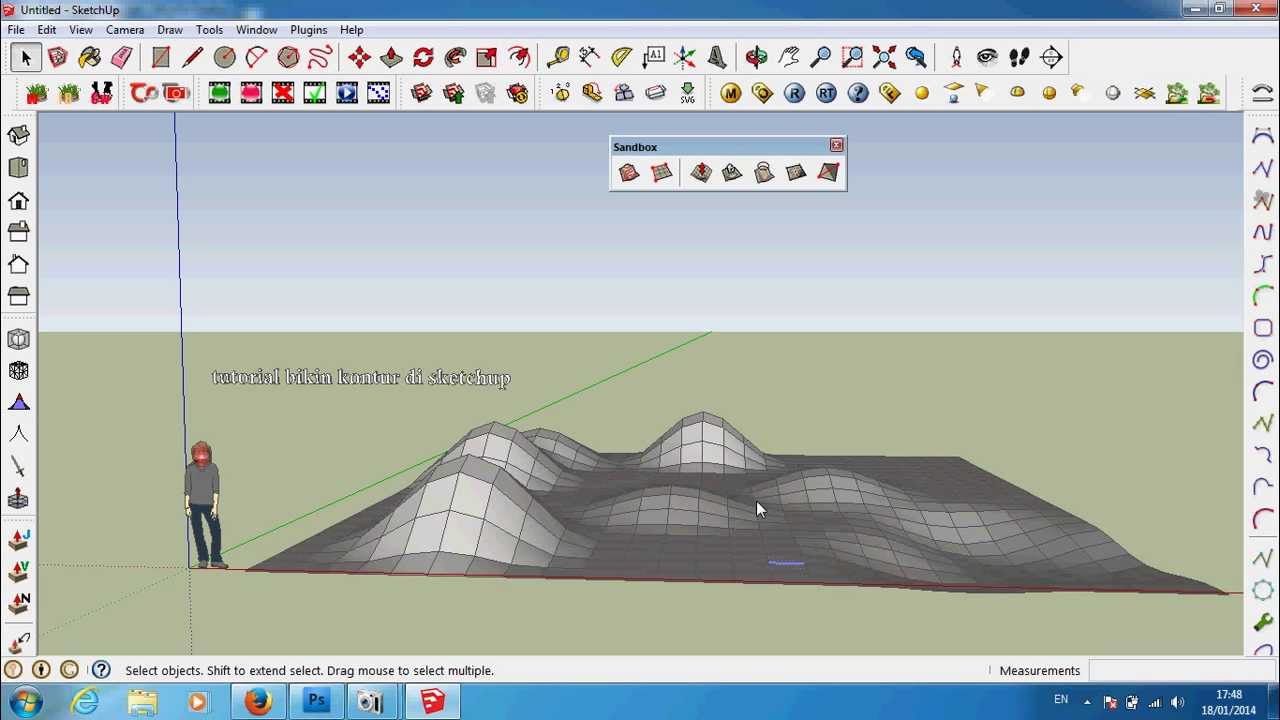The image size is (1280, 720).
Task: Open the Draw menu
Action: coord(170,30)
